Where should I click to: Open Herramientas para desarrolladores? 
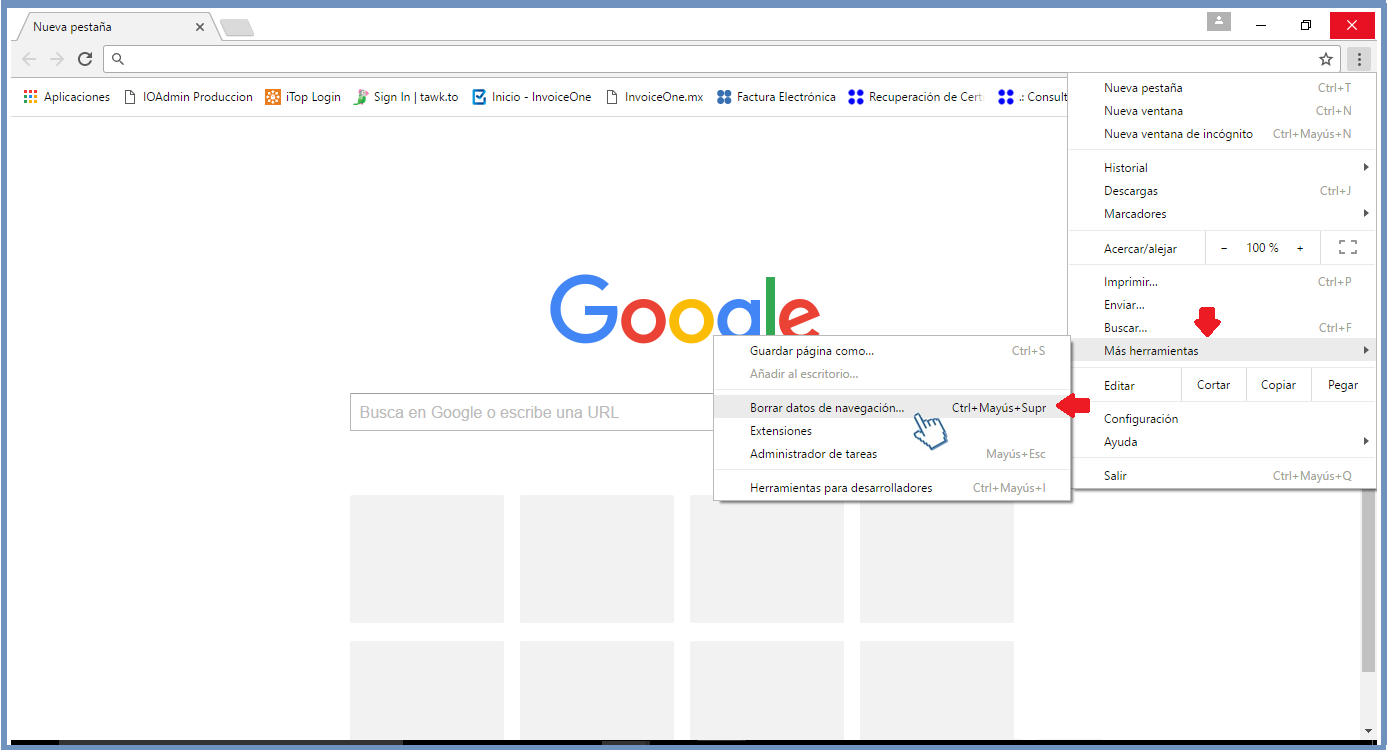pyautogui.click(x=892, y=488)
